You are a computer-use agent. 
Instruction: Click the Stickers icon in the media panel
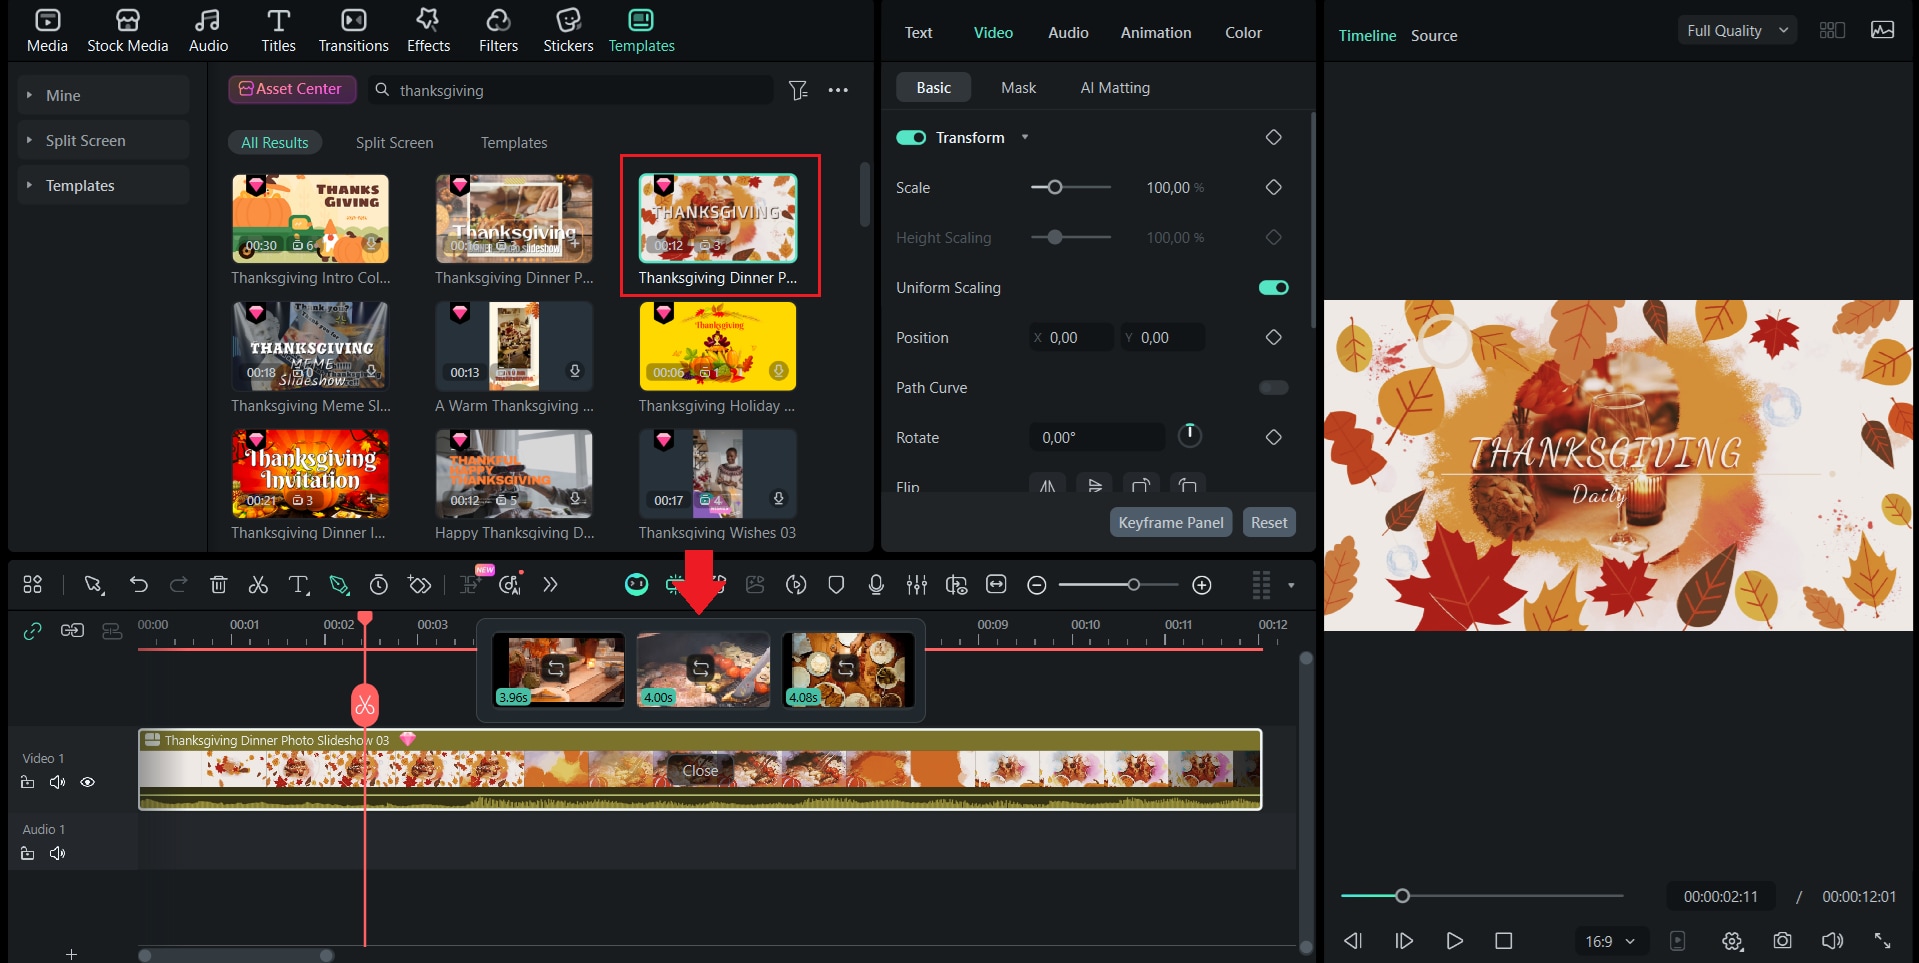click(x=567, y=29)
